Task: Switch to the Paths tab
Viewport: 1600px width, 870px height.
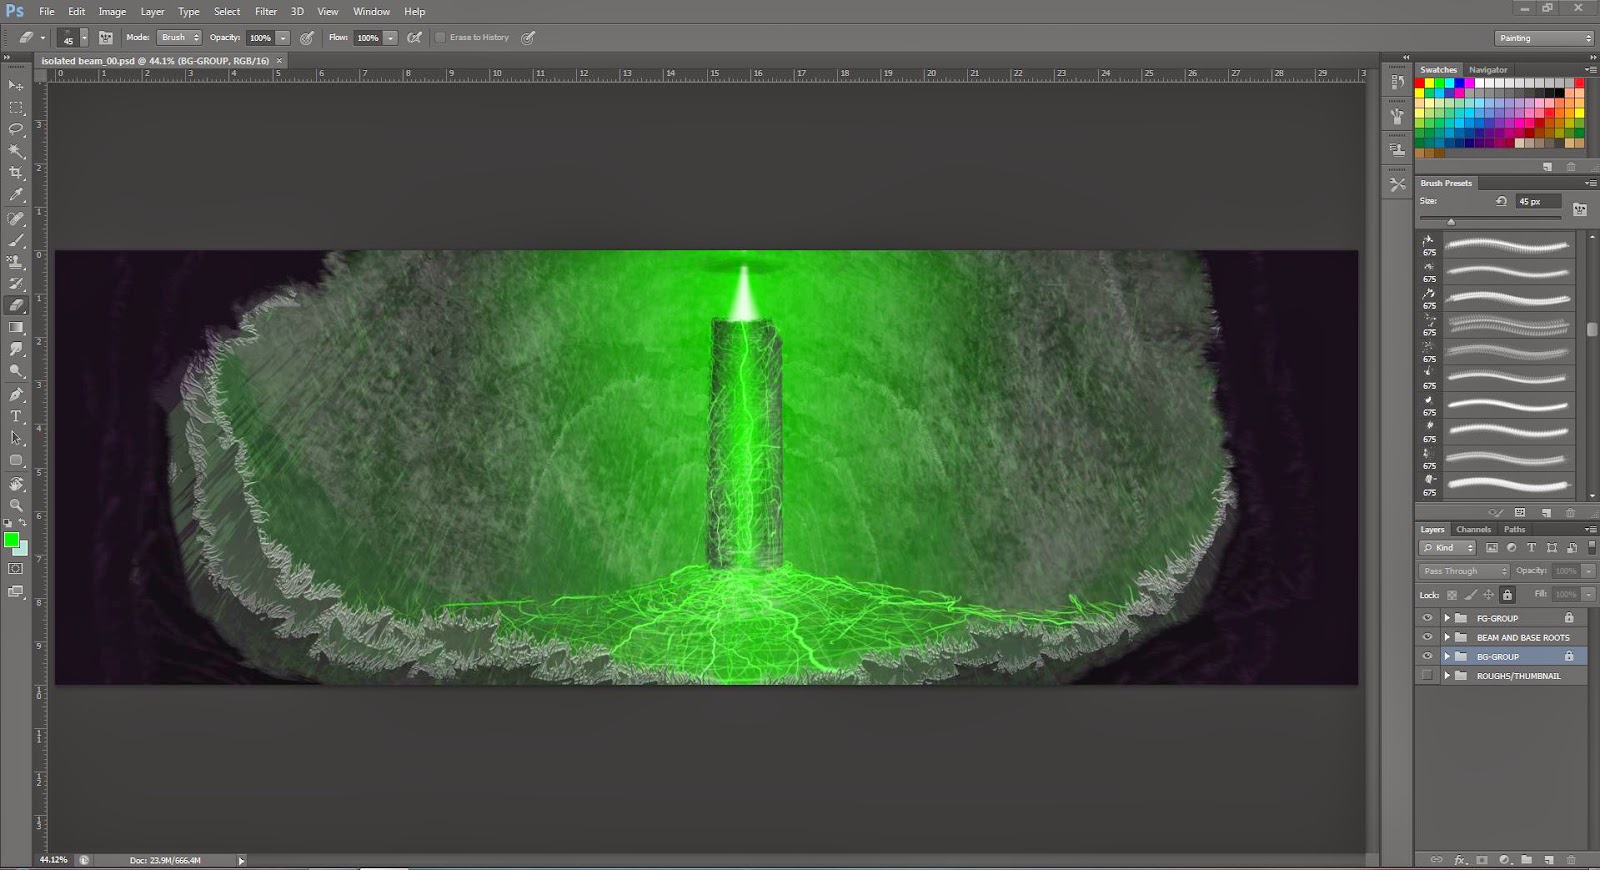Action: click(1515, 529)
